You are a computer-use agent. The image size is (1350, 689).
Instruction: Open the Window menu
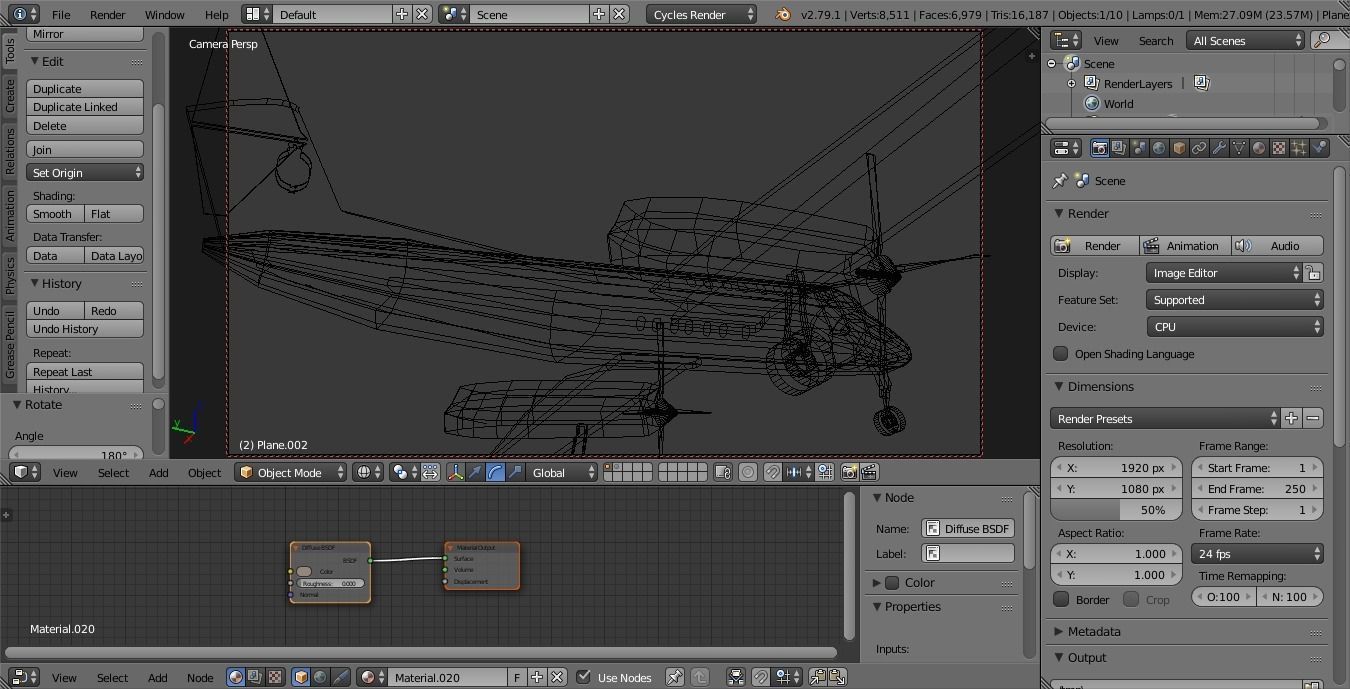click(165, 14)
